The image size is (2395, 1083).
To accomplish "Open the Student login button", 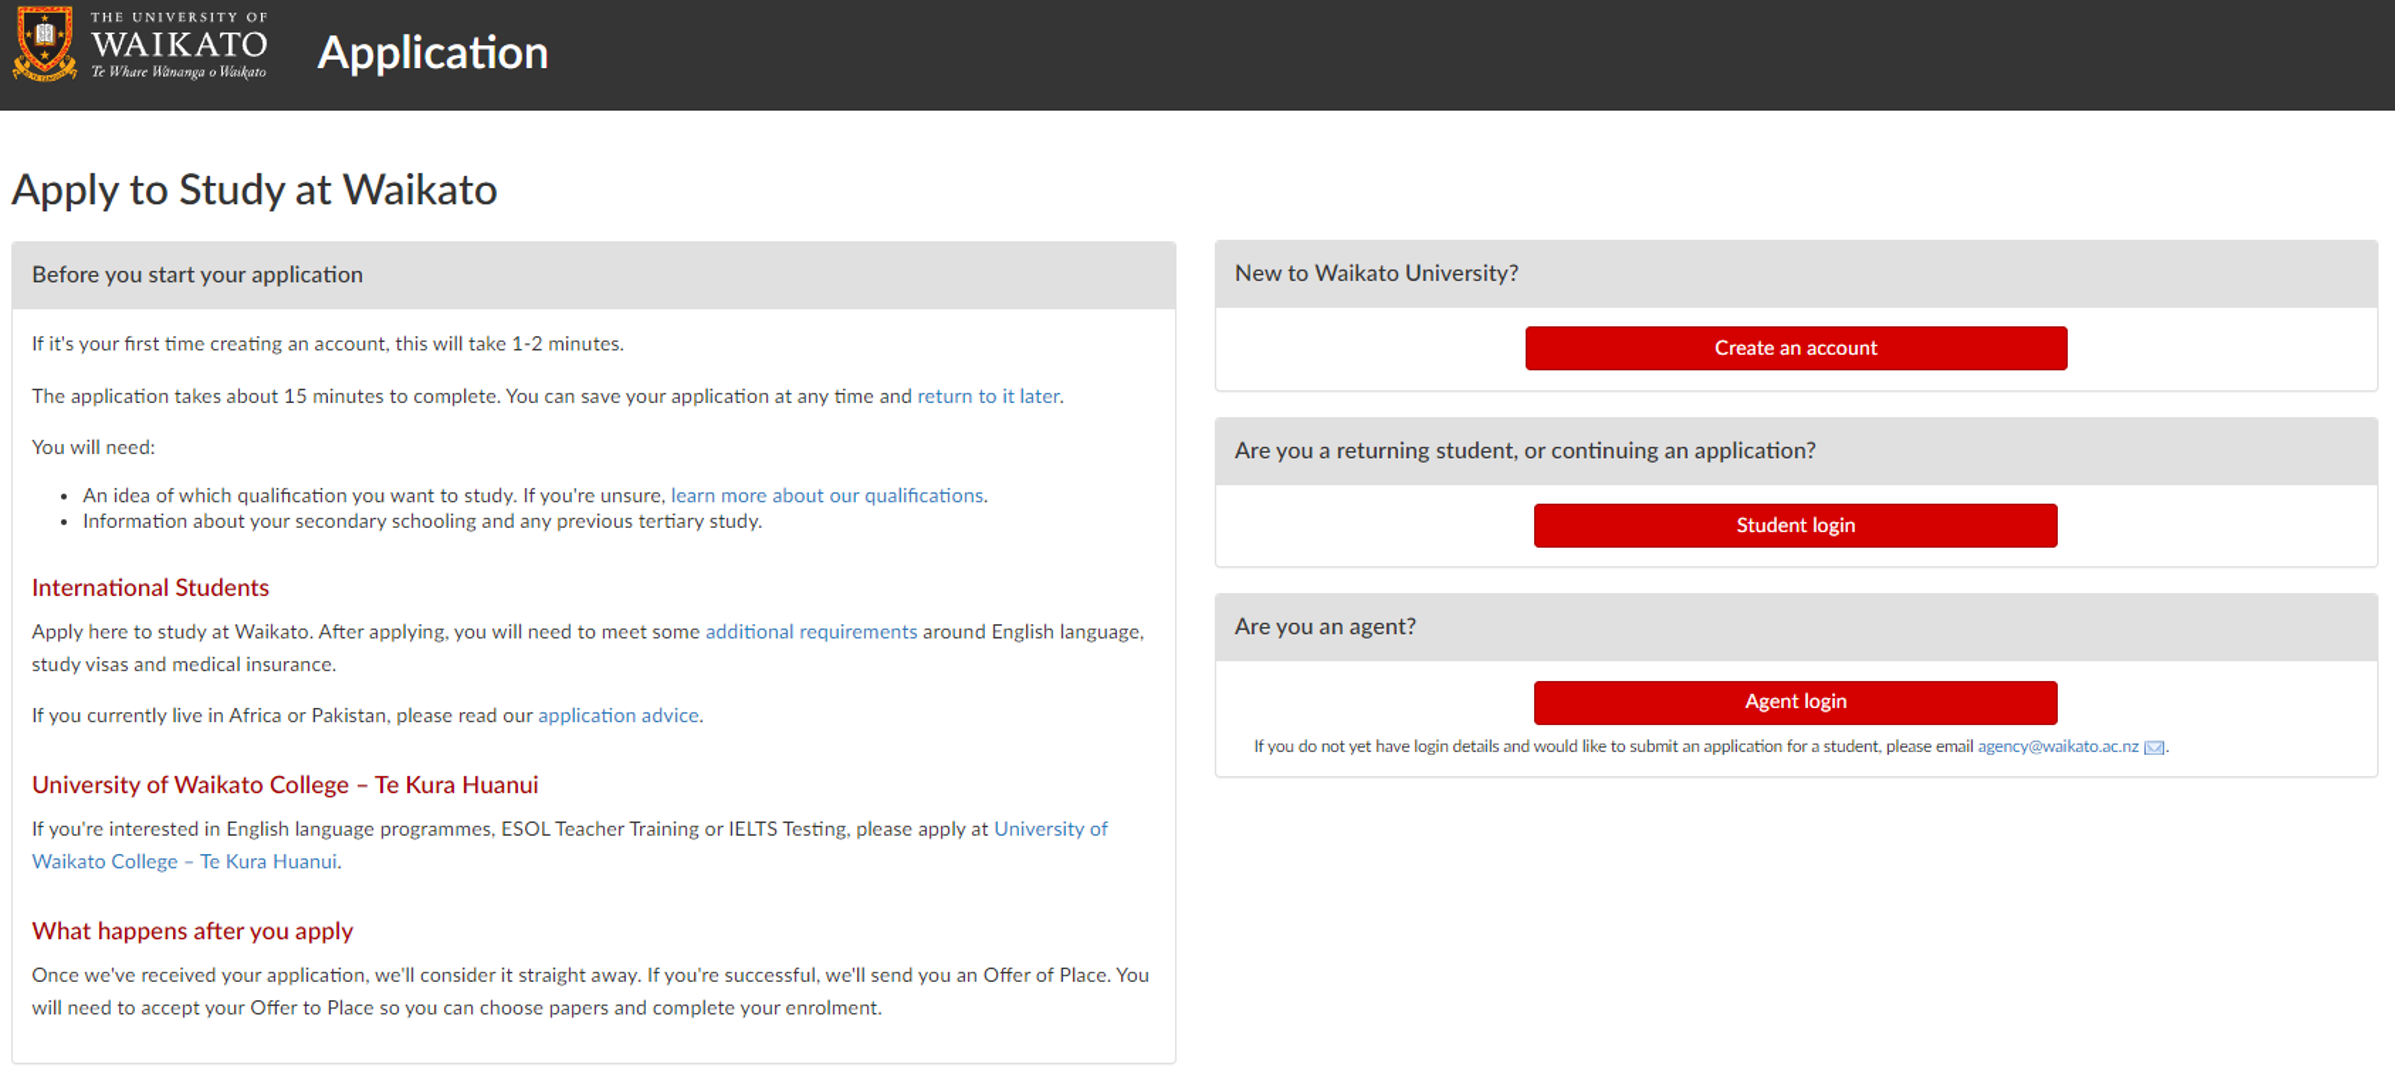I will (x=1795, y=525).
